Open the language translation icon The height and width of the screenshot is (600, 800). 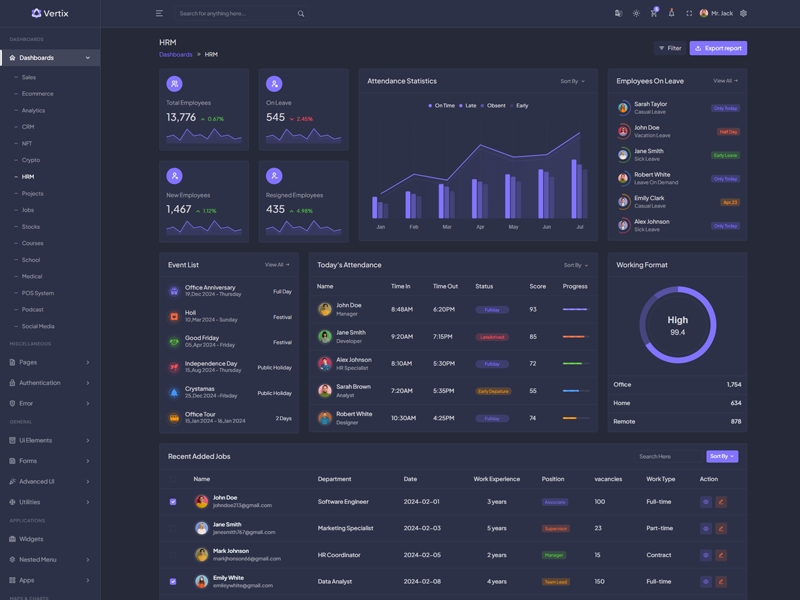pos(618,13)
